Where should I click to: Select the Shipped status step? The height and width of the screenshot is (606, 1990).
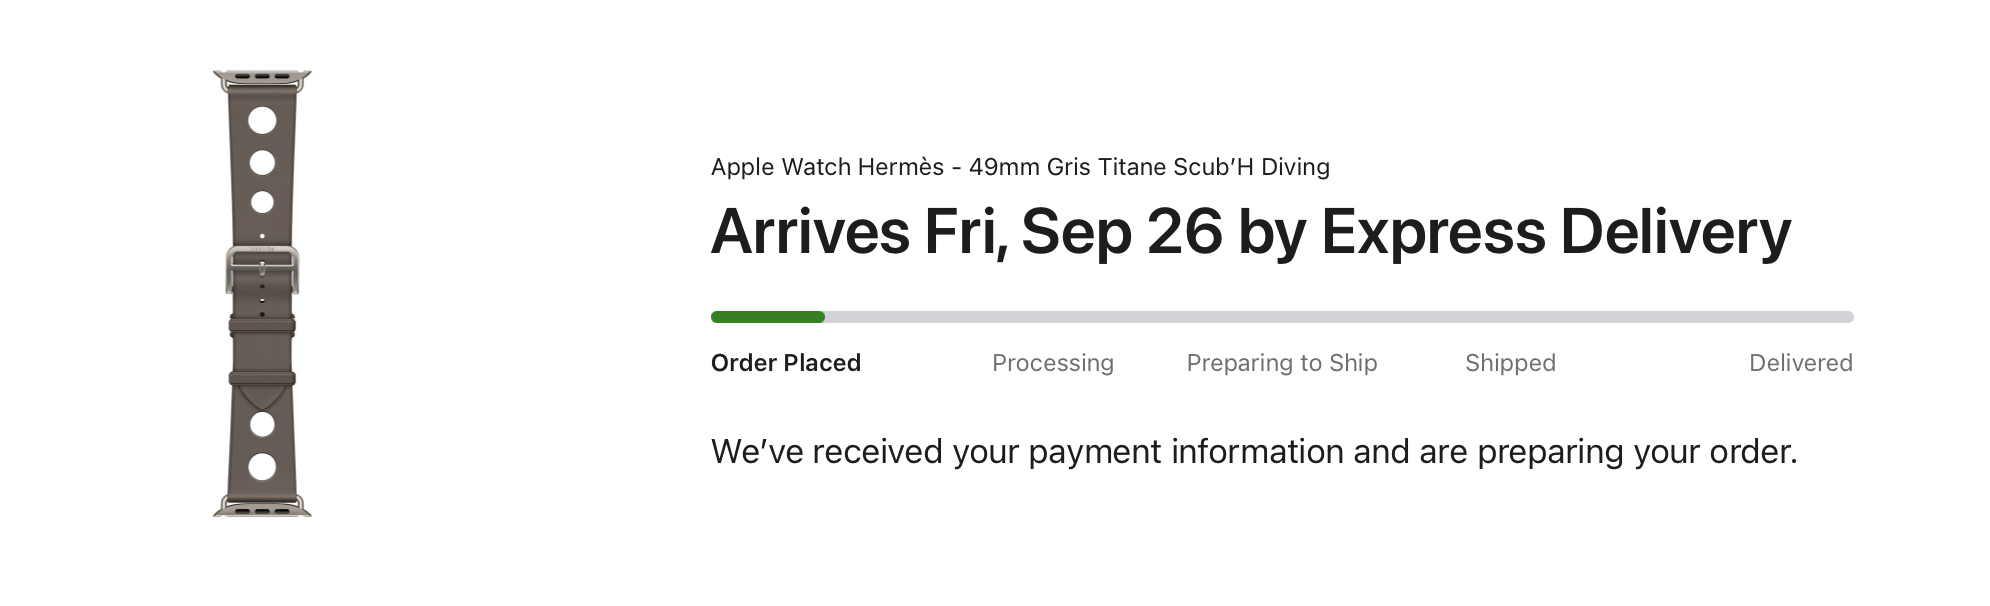pyautogui.click(x=1510, y=363)
